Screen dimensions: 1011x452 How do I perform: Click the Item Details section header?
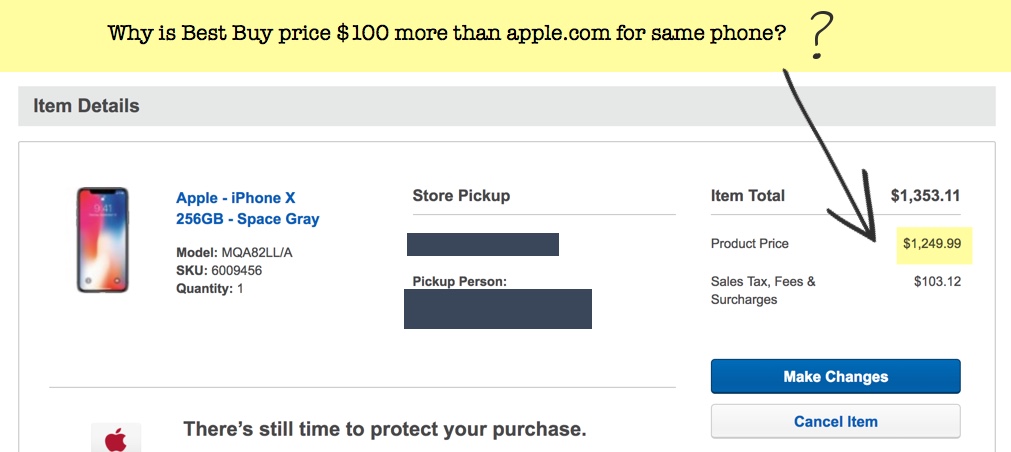pyautogui.click(x=86, y=105)
